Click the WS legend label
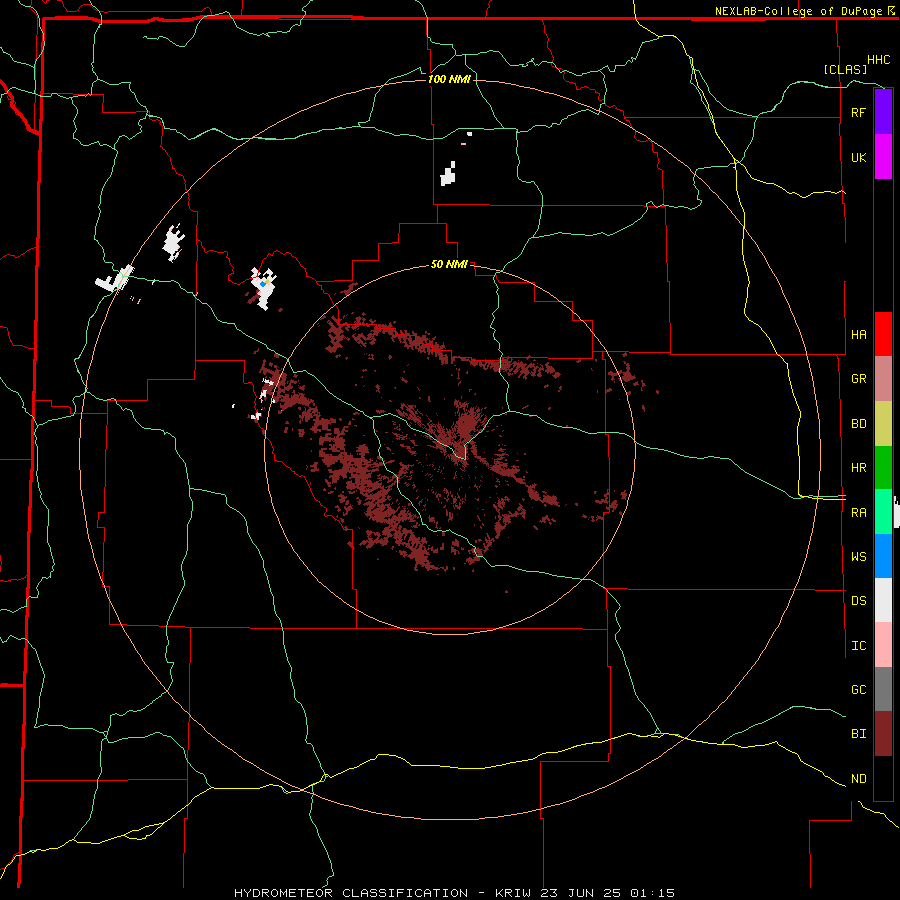This screenshot has width=900, height=900. point(858,556)
